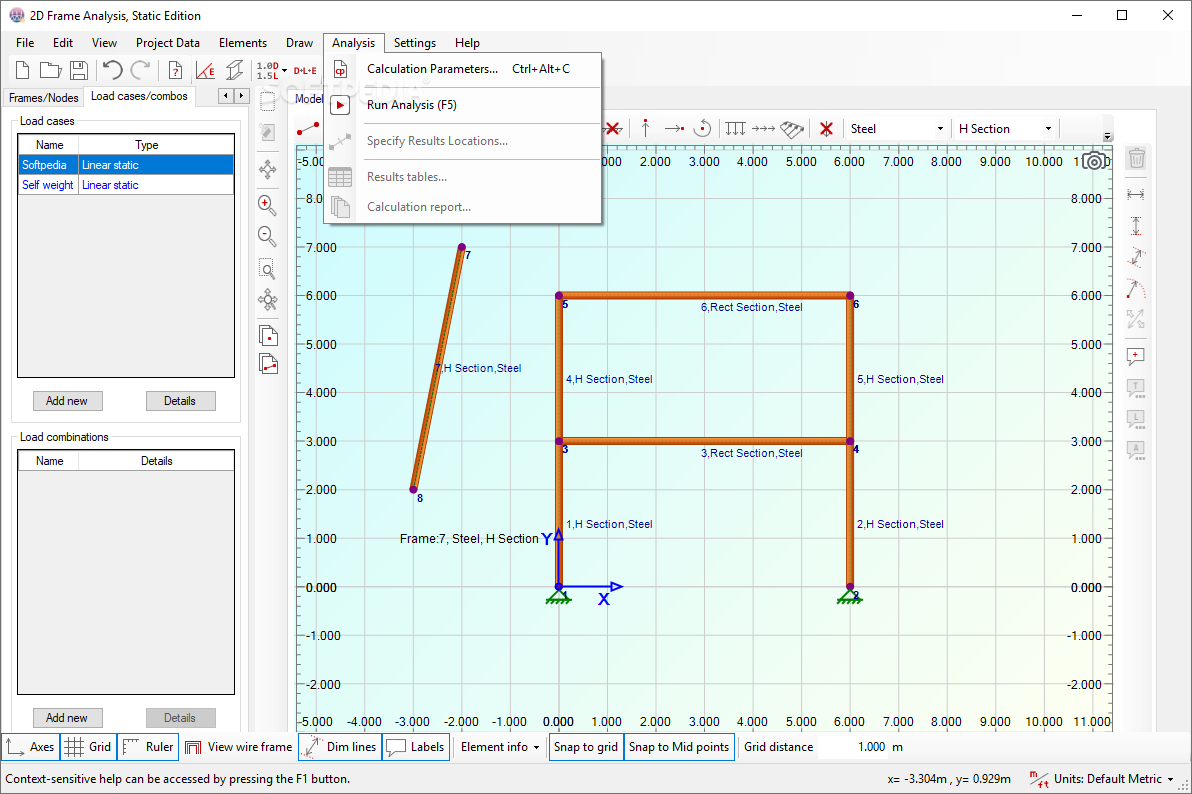The height and width of the screenshot is (794, 1192).
Task: Click Details under Load cases
Action: 179,401
